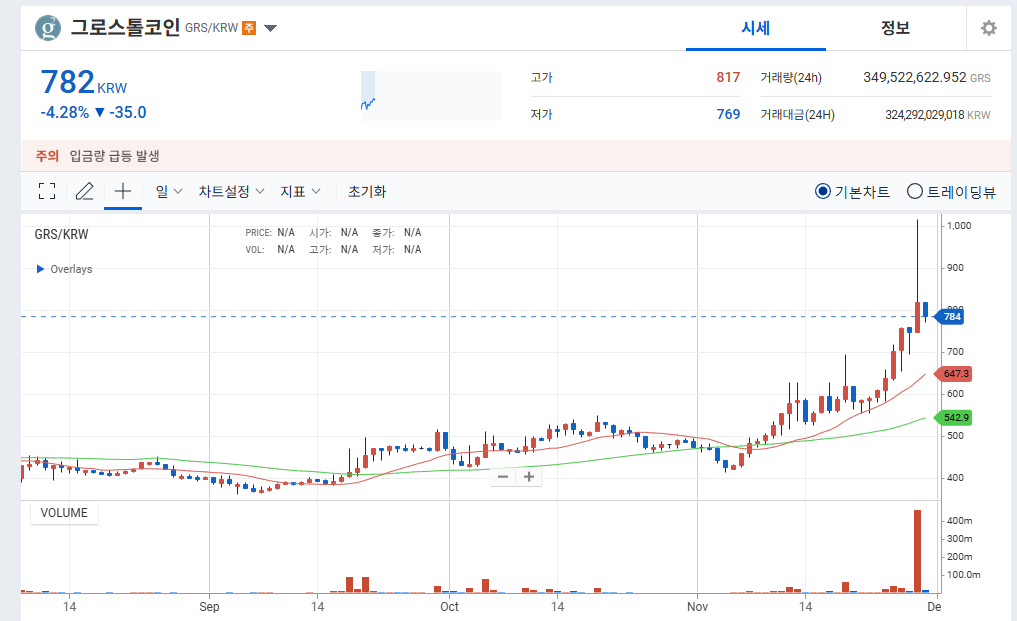Click the Oct date axis label
The width and height of the screenshot is (1017, 621).
pos(449,607)
